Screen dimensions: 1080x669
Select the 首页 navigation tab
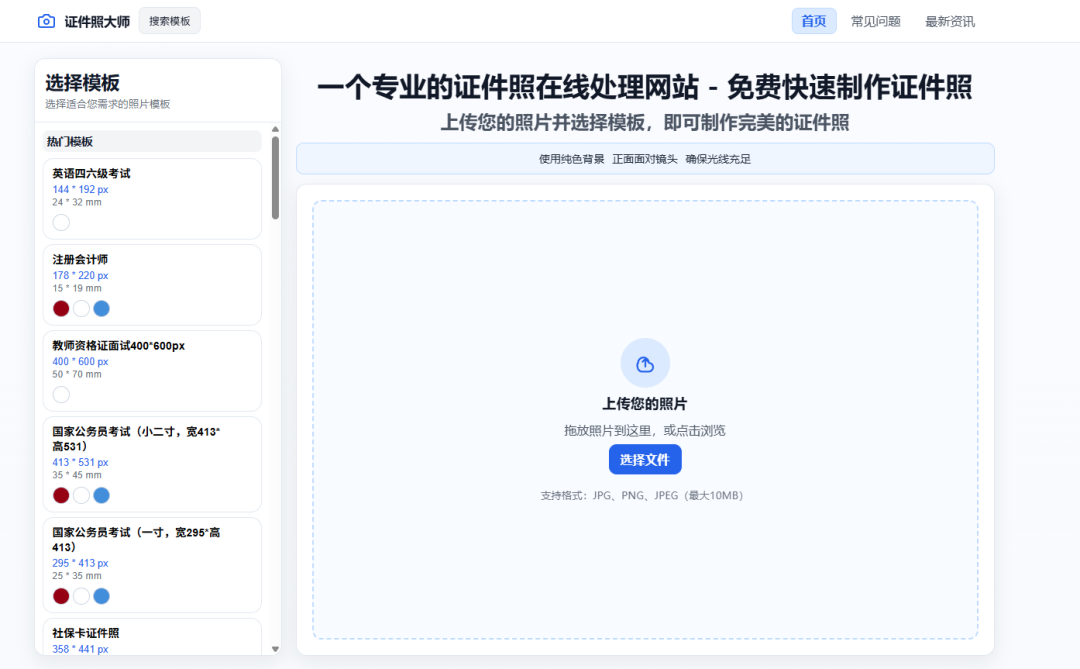813,20
